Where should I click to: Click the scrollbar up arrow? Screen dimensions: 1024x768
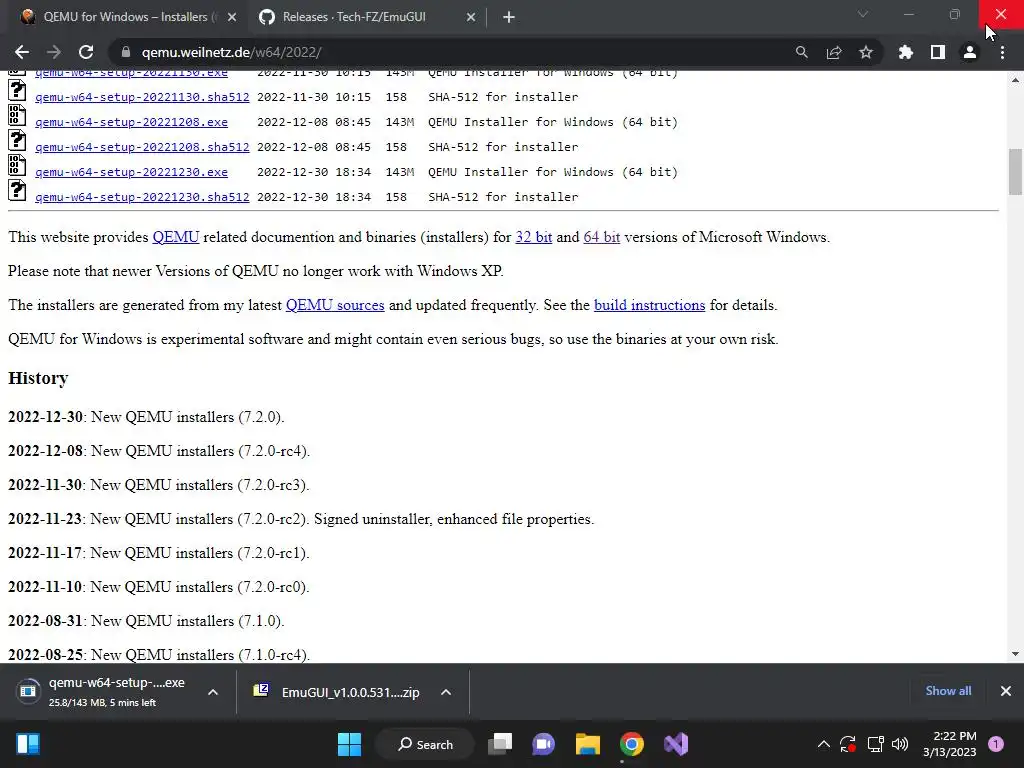[1015, 80]
